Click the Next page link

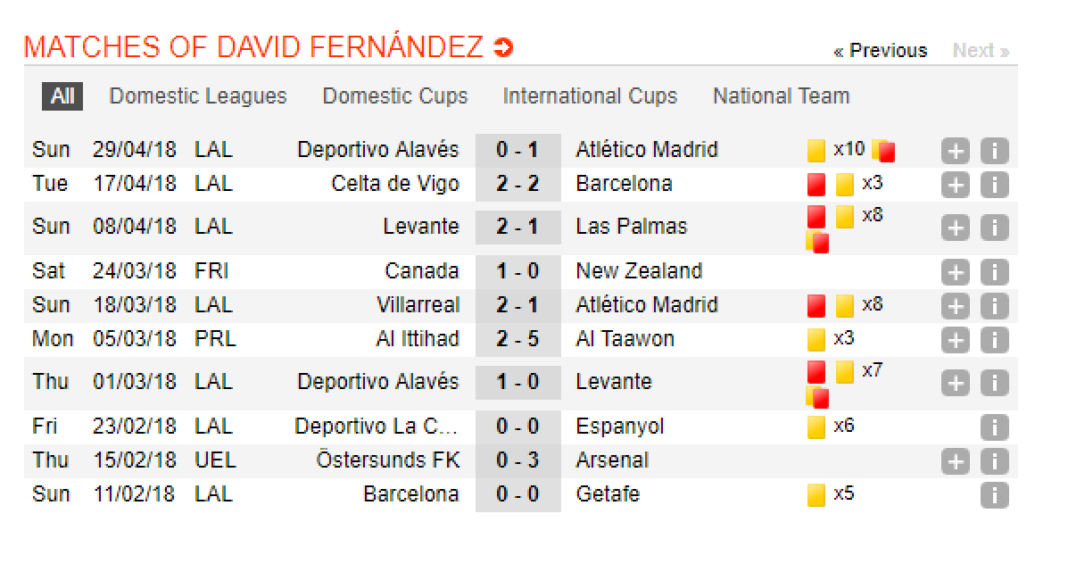click(980, 50)
